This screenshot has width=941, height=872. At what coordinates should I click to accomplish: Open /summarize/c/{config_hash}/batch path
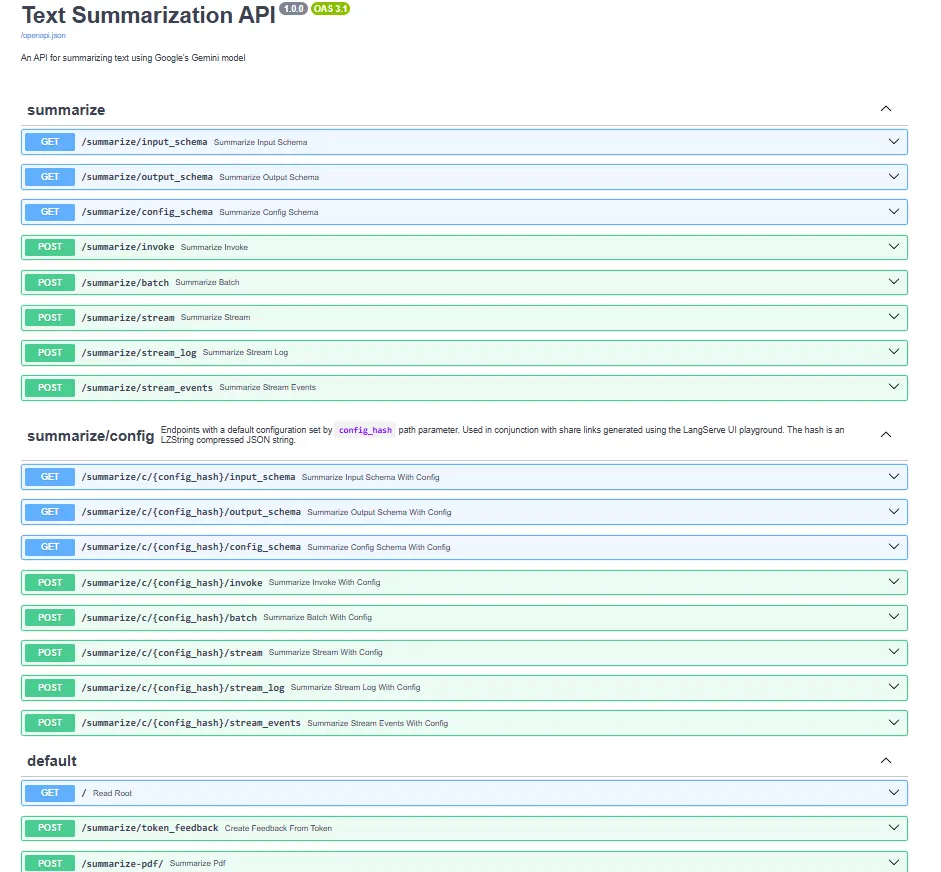169,618
